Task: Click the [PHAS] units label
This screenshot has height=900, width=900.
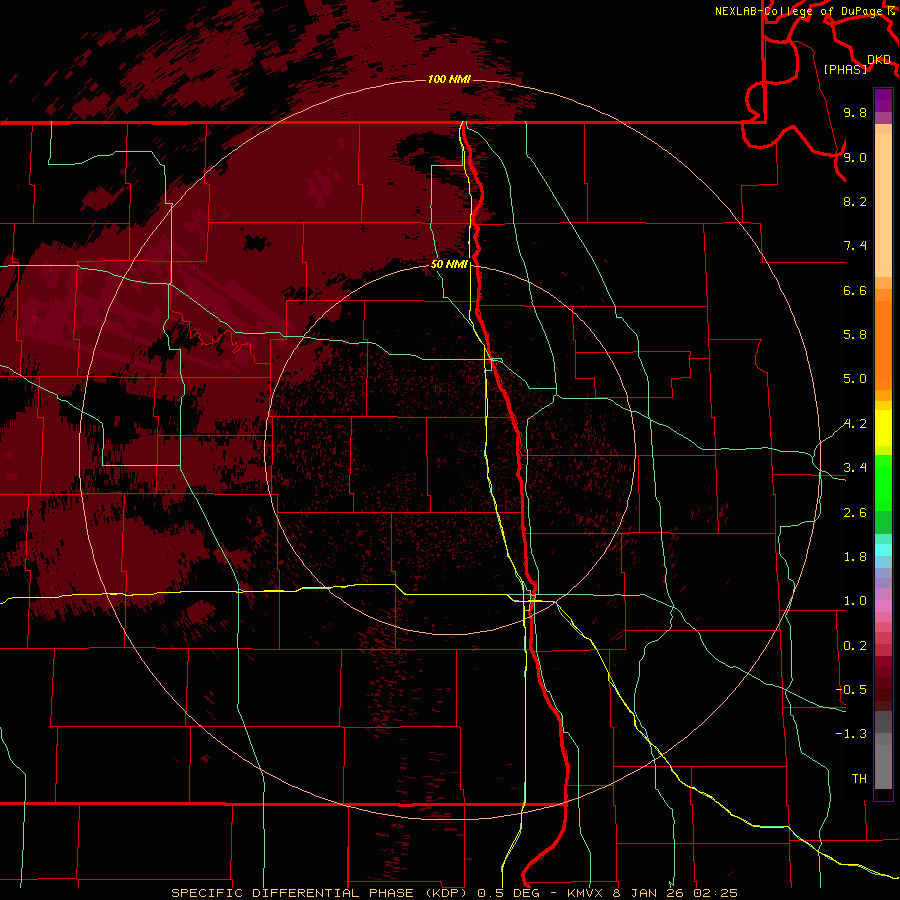Action: [845, 69]
